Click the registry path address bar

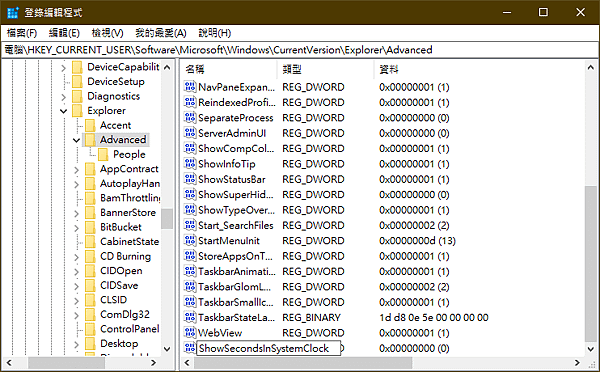pos(300,50)
